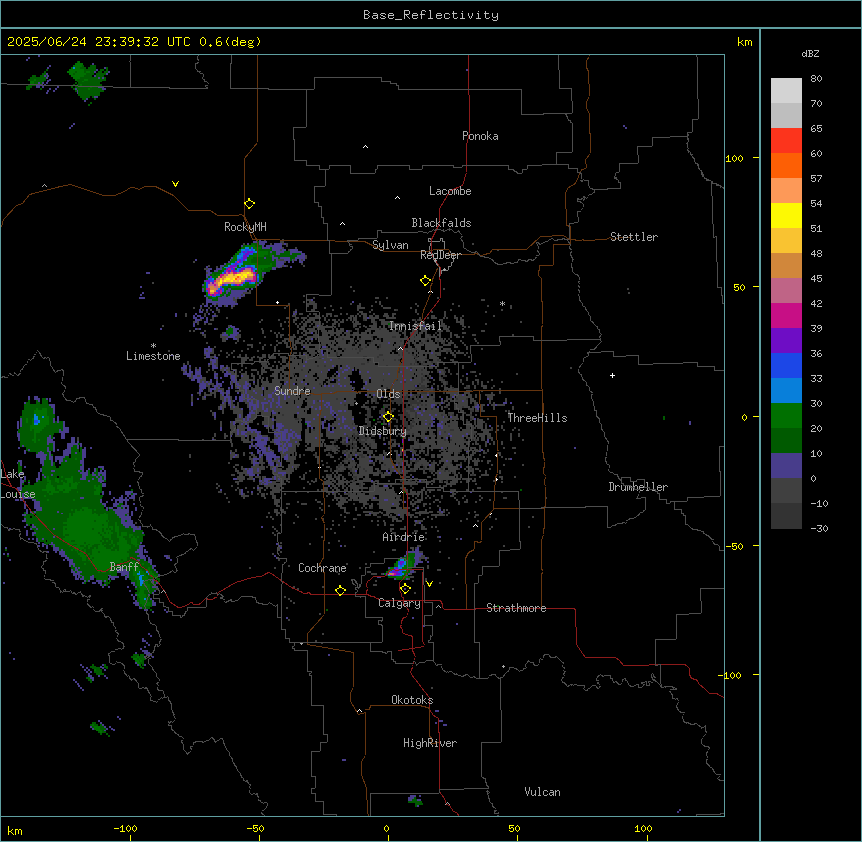Pick the purple swatch between 39 and 36 dBZ
862x842 pixels.
786,341
